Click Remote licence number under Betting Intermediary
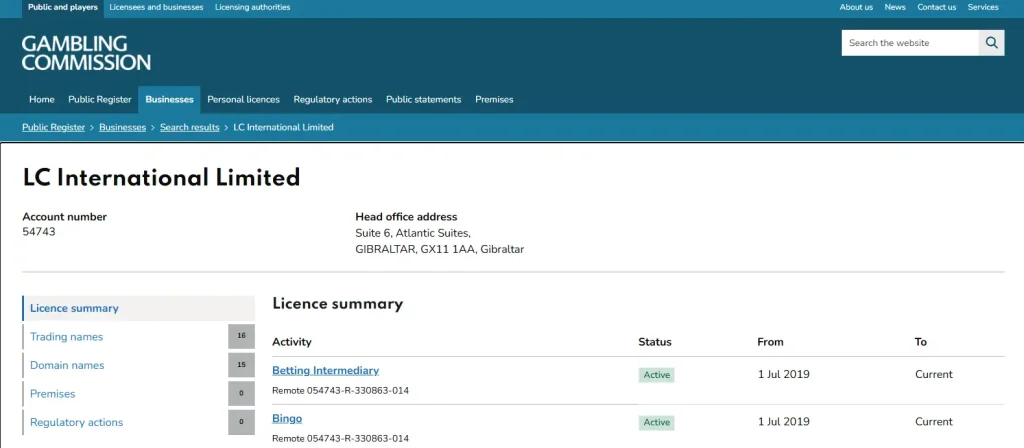 [x=340, y=391]
